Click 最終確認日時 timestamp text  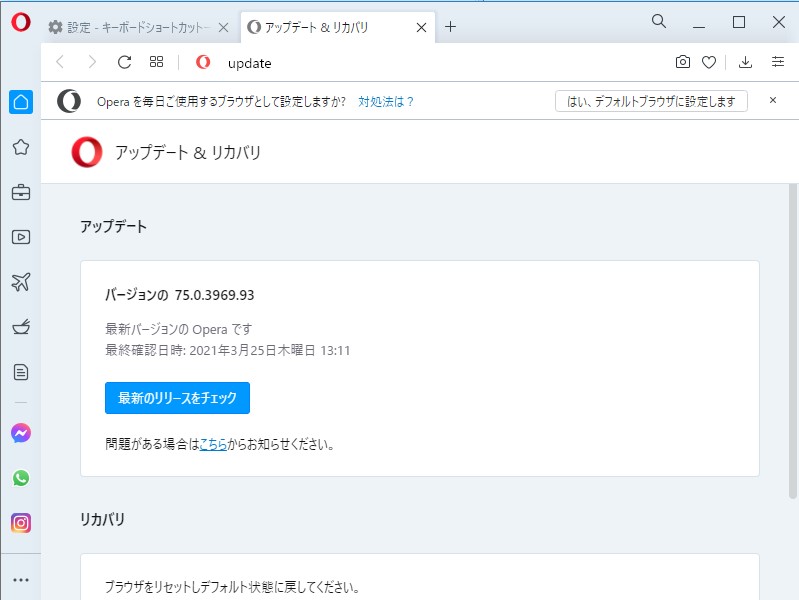point(227,350)
